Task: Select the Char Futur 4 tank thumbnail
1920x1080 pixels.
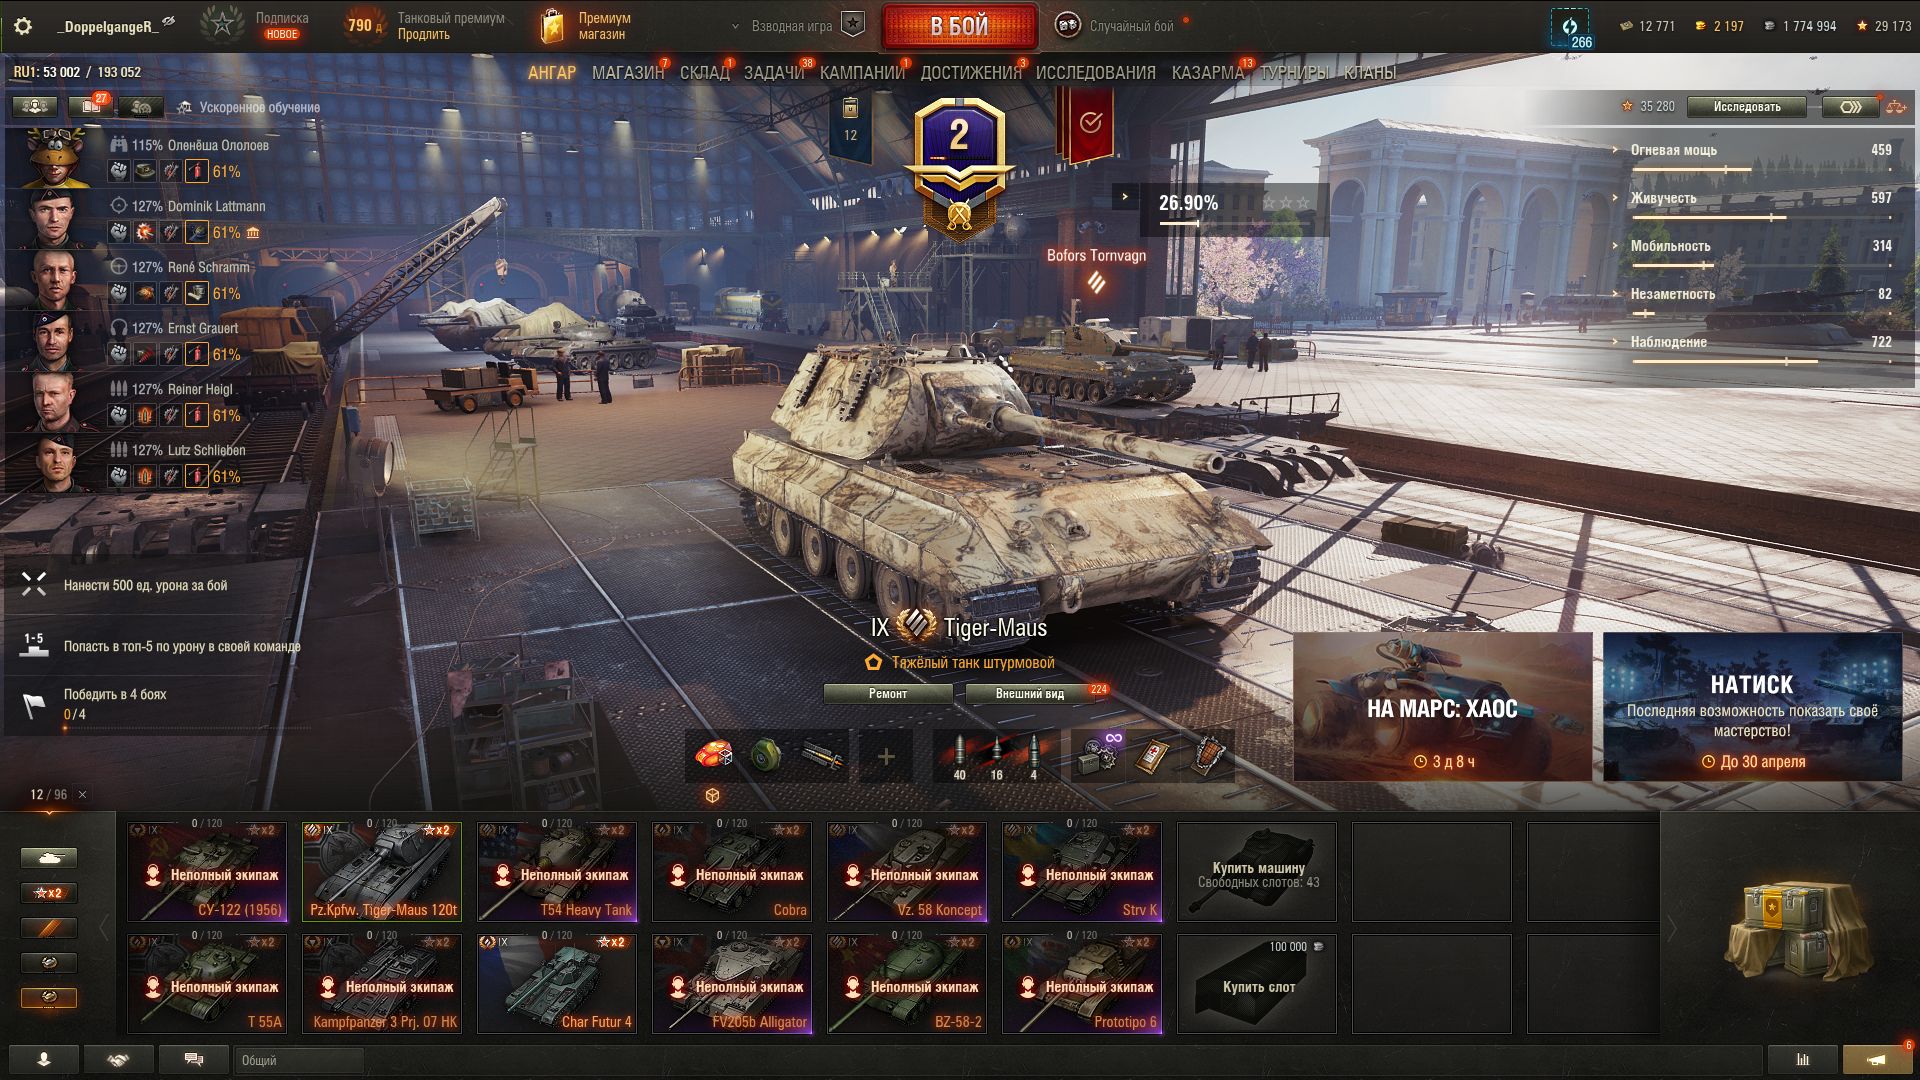Action: [x=557, y=984]
